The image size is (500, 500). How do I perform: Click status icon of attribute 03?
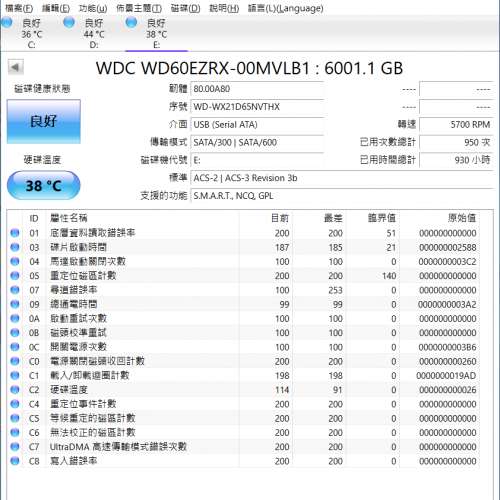(x=15, y=247)
